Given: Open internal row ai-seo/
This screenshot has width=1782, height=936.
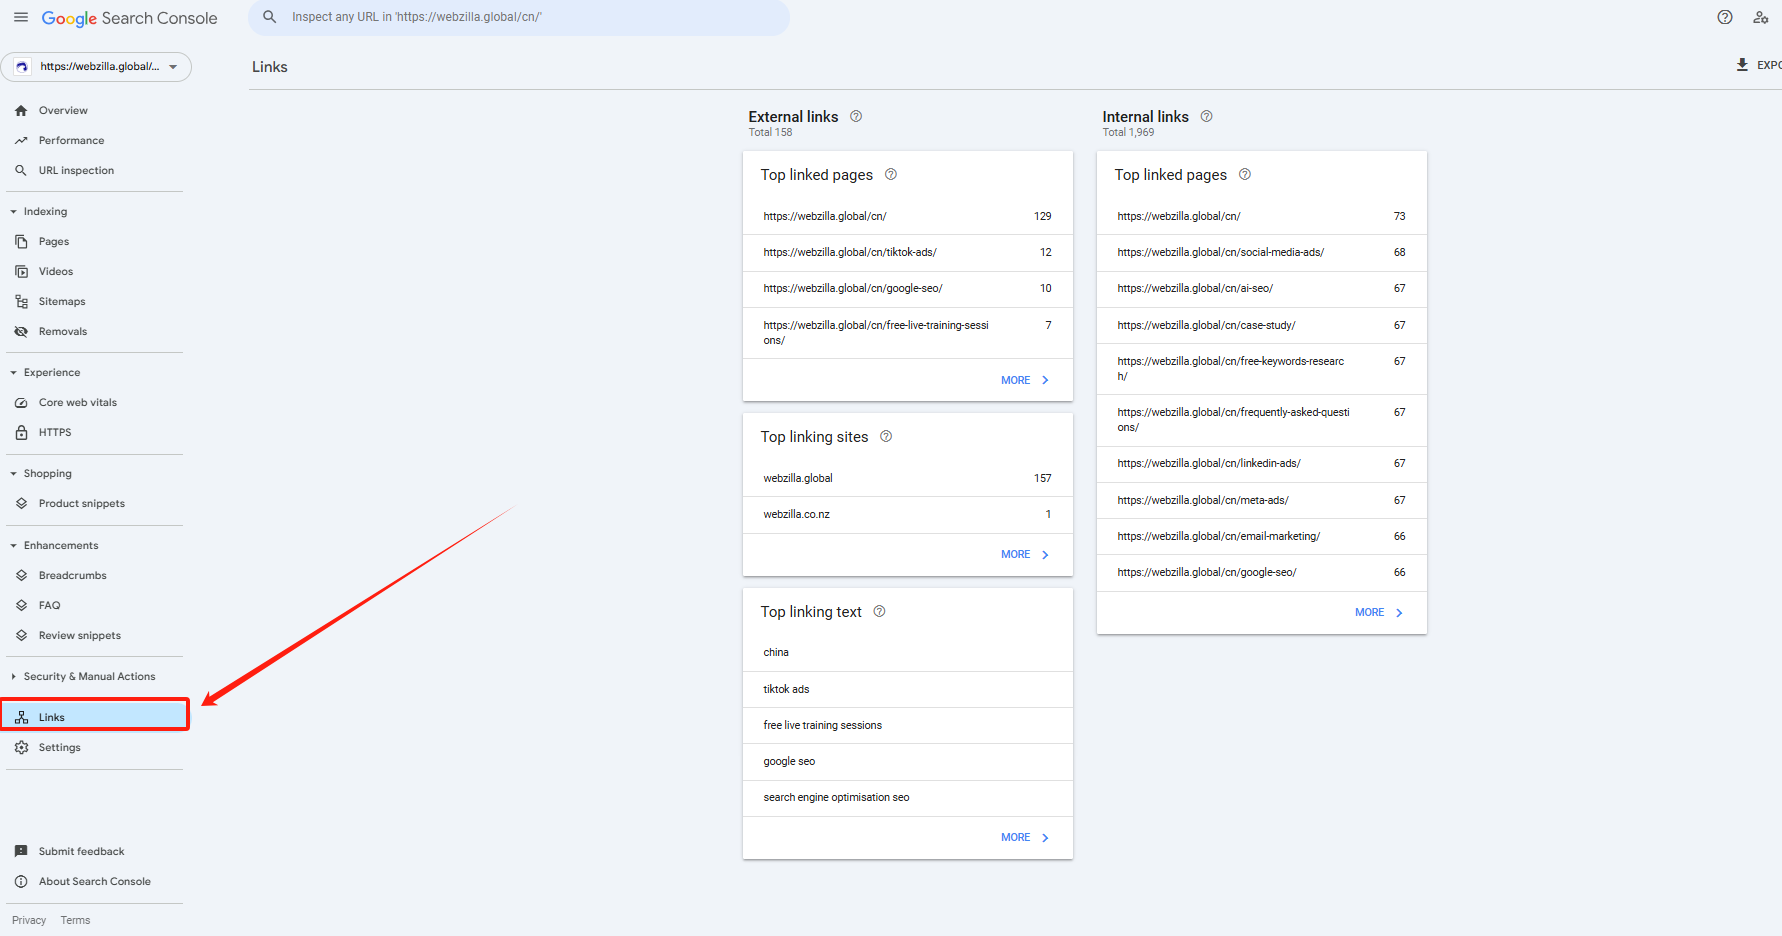Looking at the screenshot, I should [x=1262, y=289].
